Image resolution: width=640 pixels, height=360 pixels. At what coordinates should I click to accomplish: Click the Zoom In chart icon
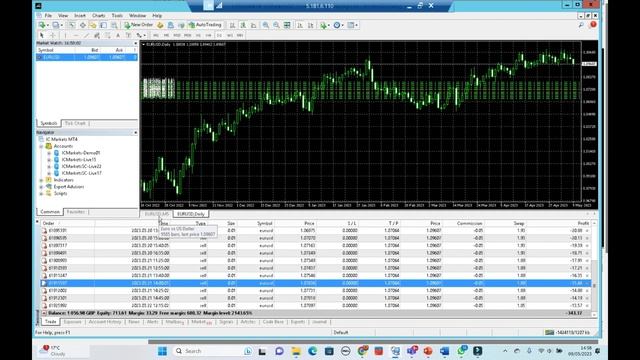[265, 25]
